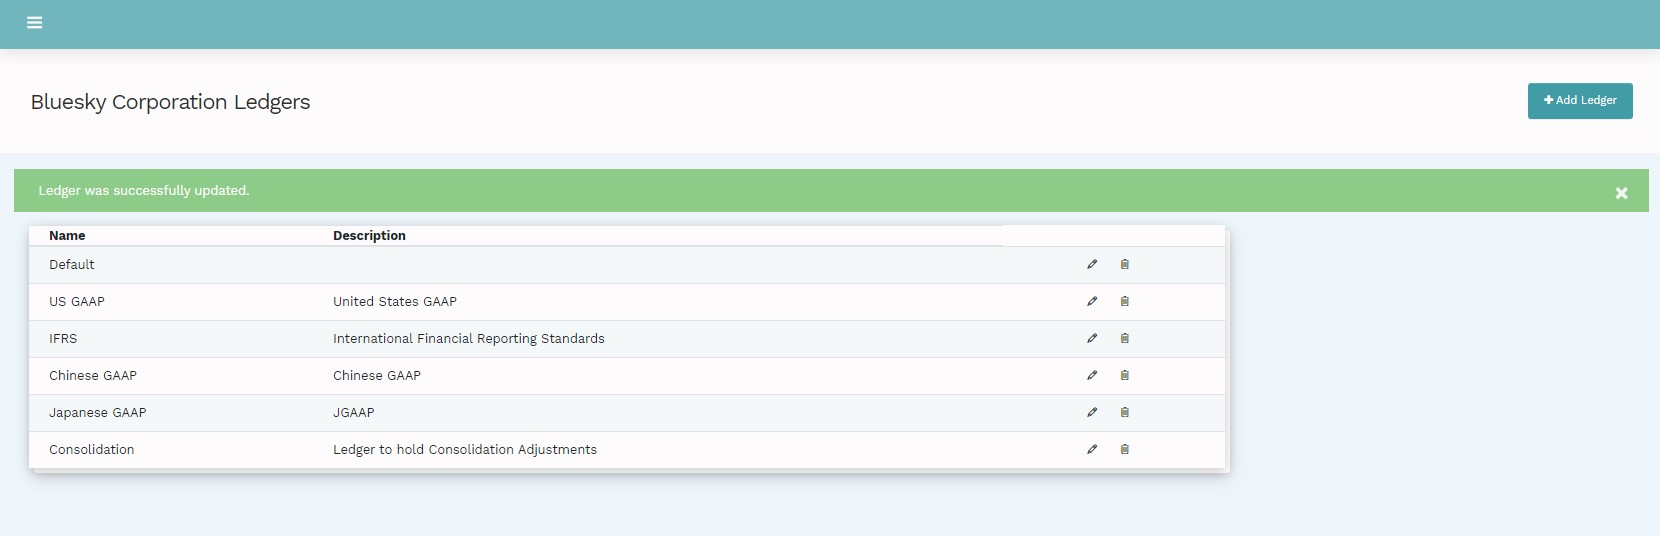Dismiss the success notification banner
Image resolution: width=1660 pixels, height=536 pixels.
(x=1621, y=193)
